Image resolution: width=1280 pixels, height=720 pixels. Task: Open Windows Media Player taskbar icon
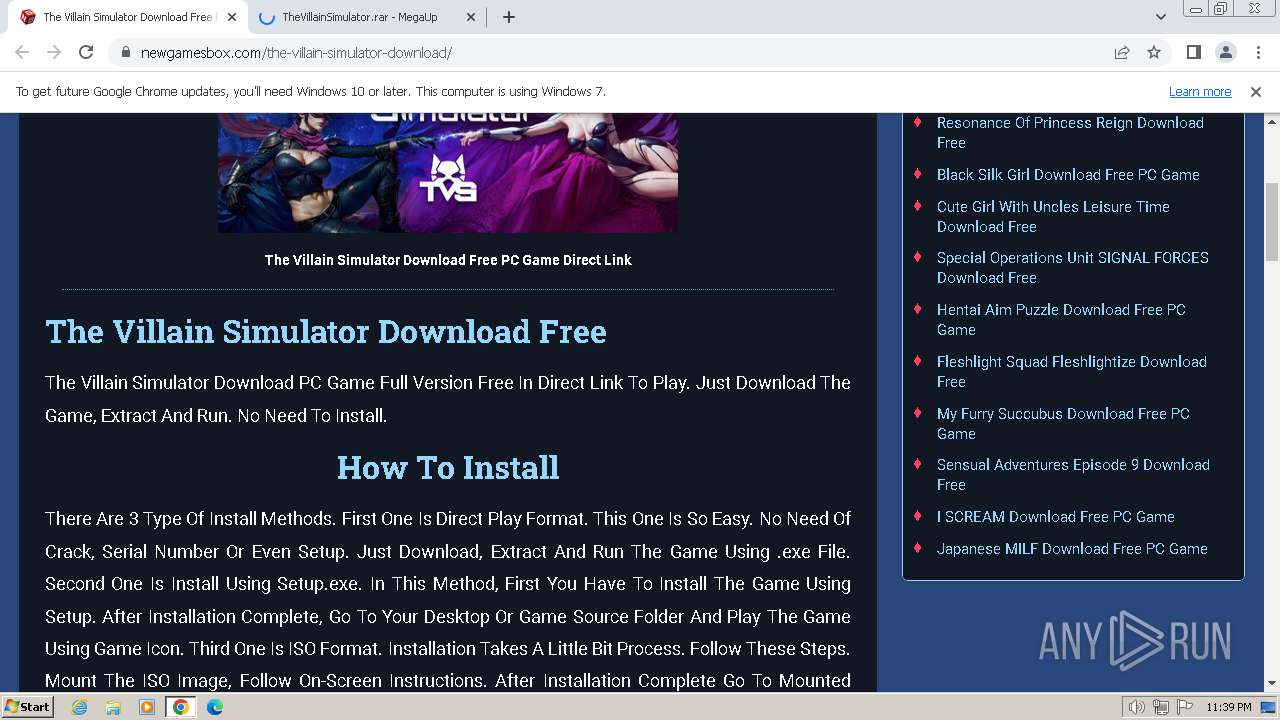(147, 707)
